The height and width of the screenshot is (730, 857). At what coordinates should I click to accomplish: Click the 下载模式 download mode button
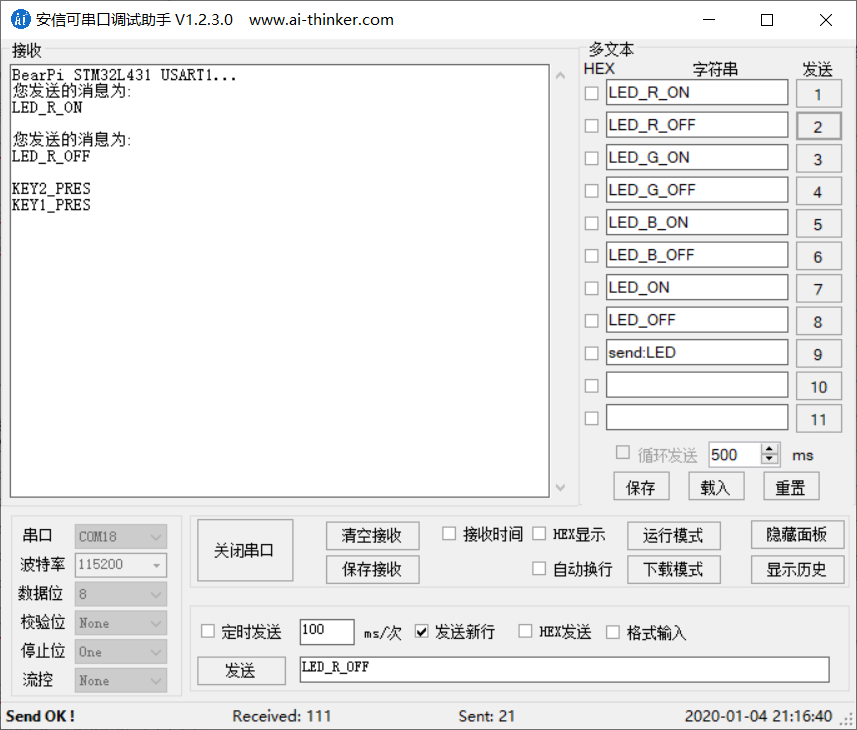(673, 569)
